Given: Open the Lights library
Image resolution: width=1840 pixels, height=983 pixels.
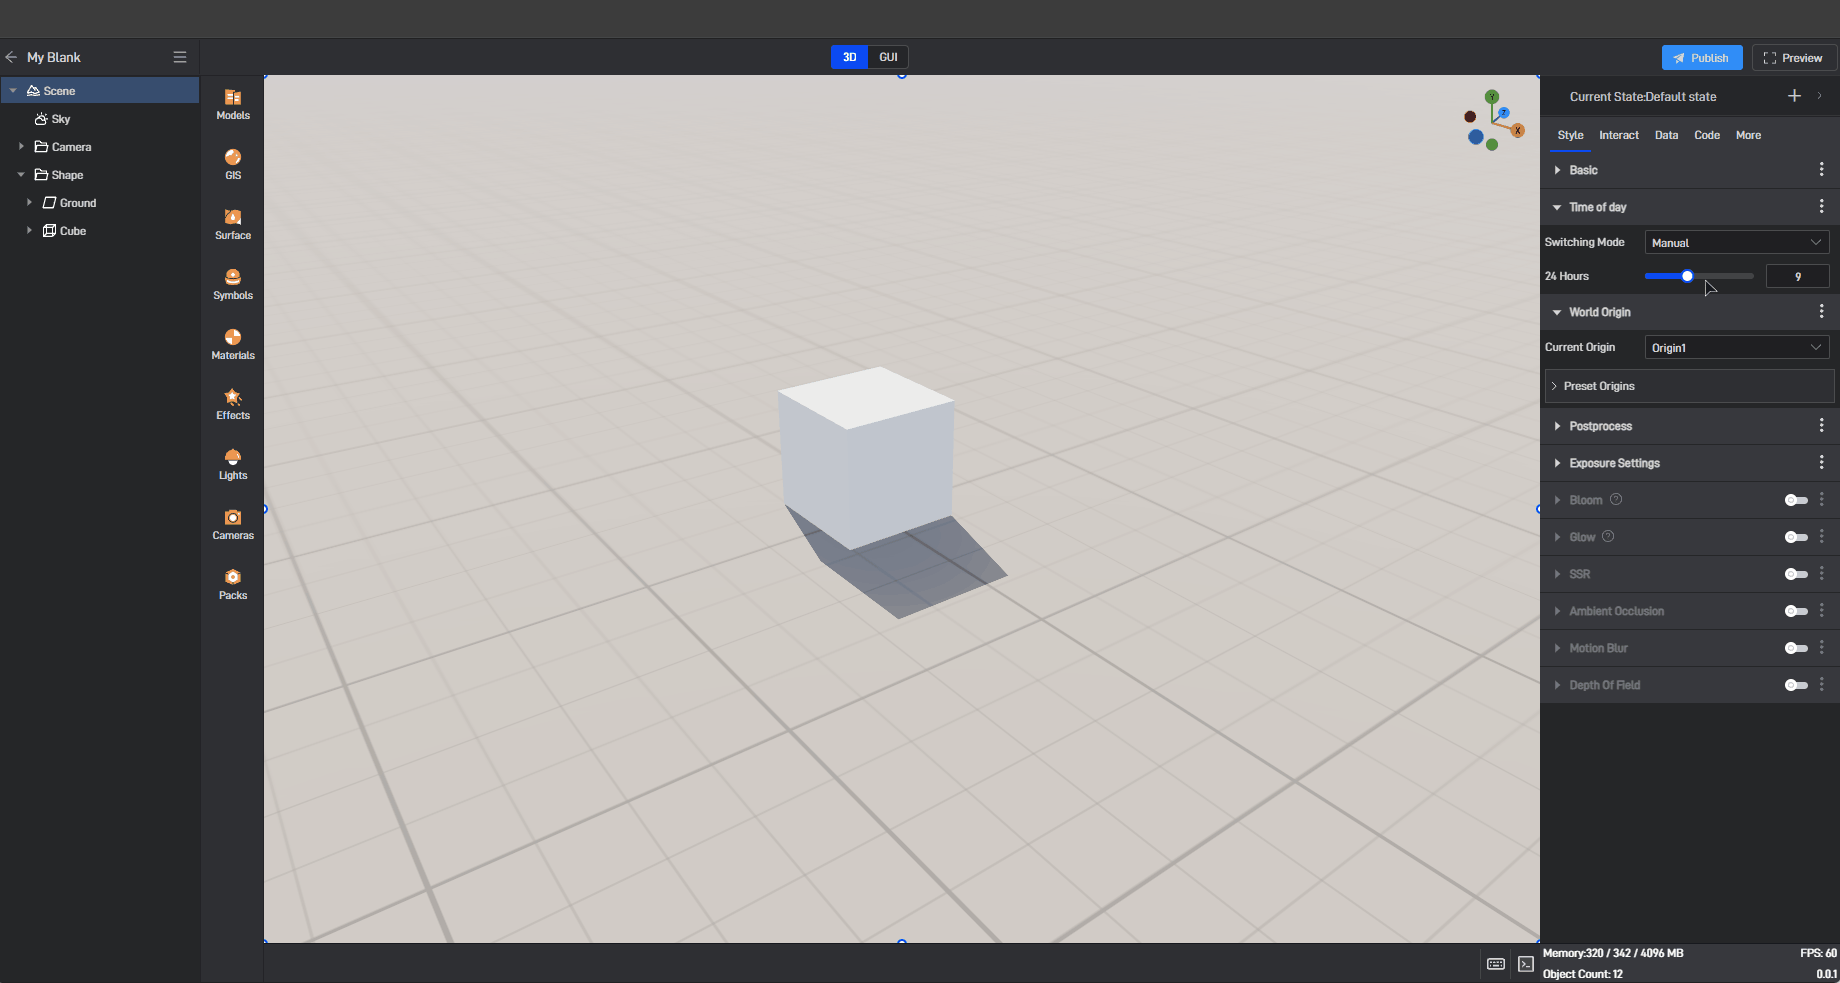Looking at the screenshot, I should 233,464.
